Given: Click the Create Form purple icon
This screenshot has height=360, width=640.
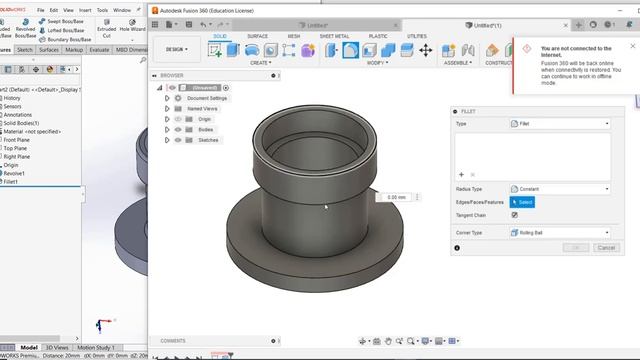Looking at the screenshot, I should tap(308, 50).
